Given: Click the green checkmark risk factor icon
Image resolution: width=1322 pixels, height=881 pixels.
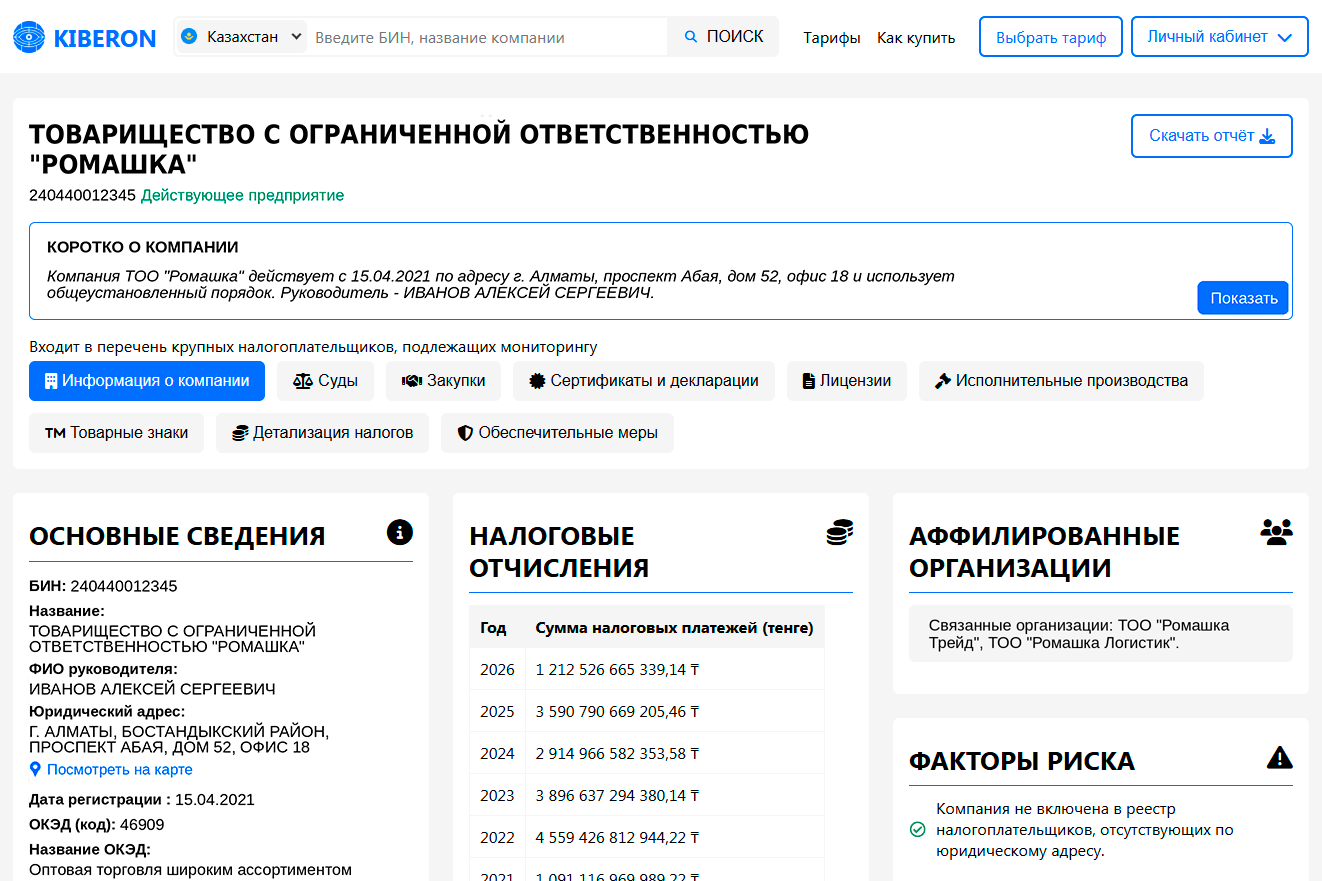Looking at the screenshot, I should 917,829.
